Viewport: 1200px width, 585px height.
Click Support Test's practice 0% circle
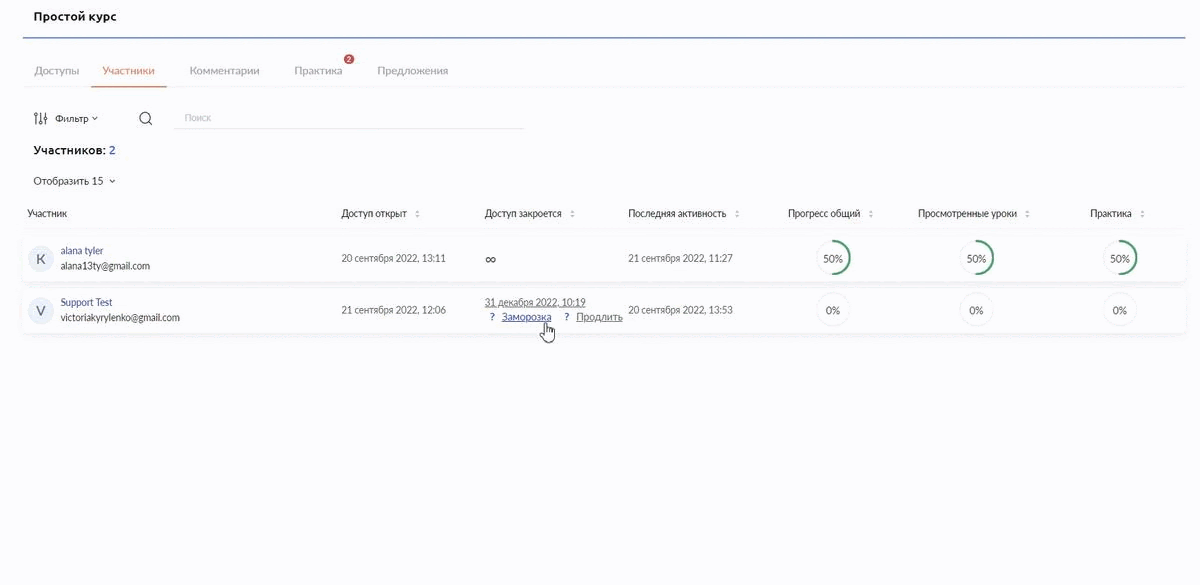coord(1120,310)
